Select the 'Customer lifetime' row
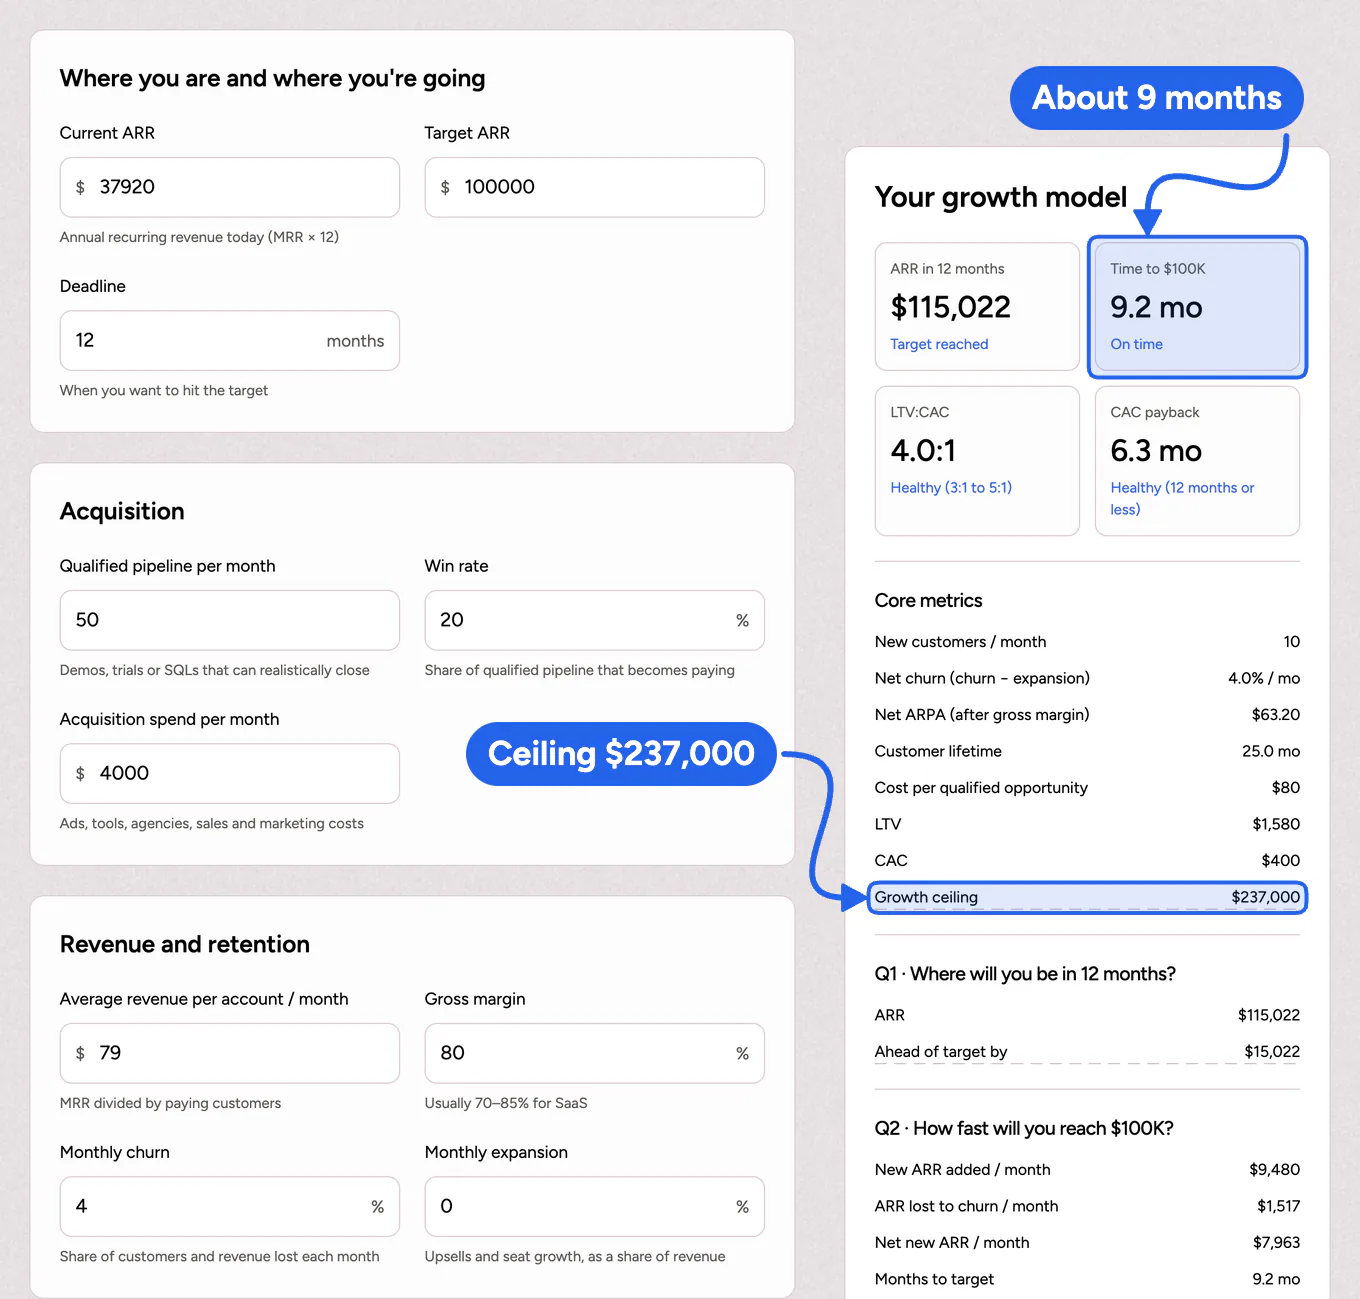 pyautogui.click(x=1087, y=751)
